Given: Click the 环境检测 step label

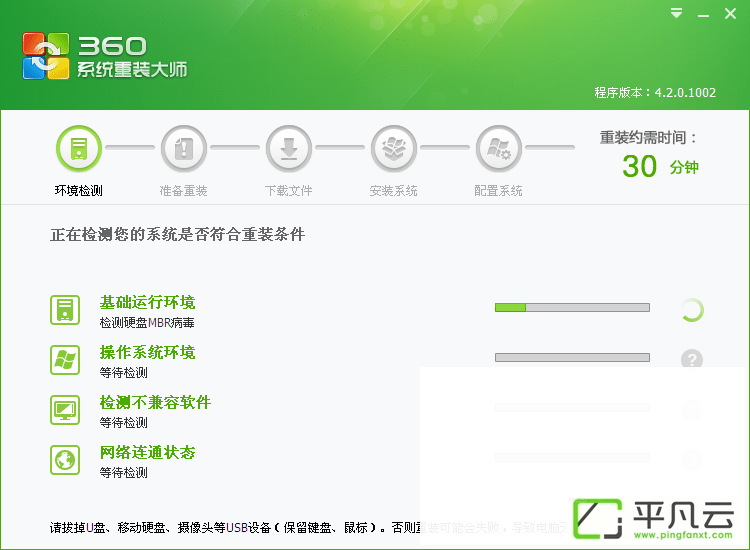Looking at the screenshot, I should pos(79,191).
